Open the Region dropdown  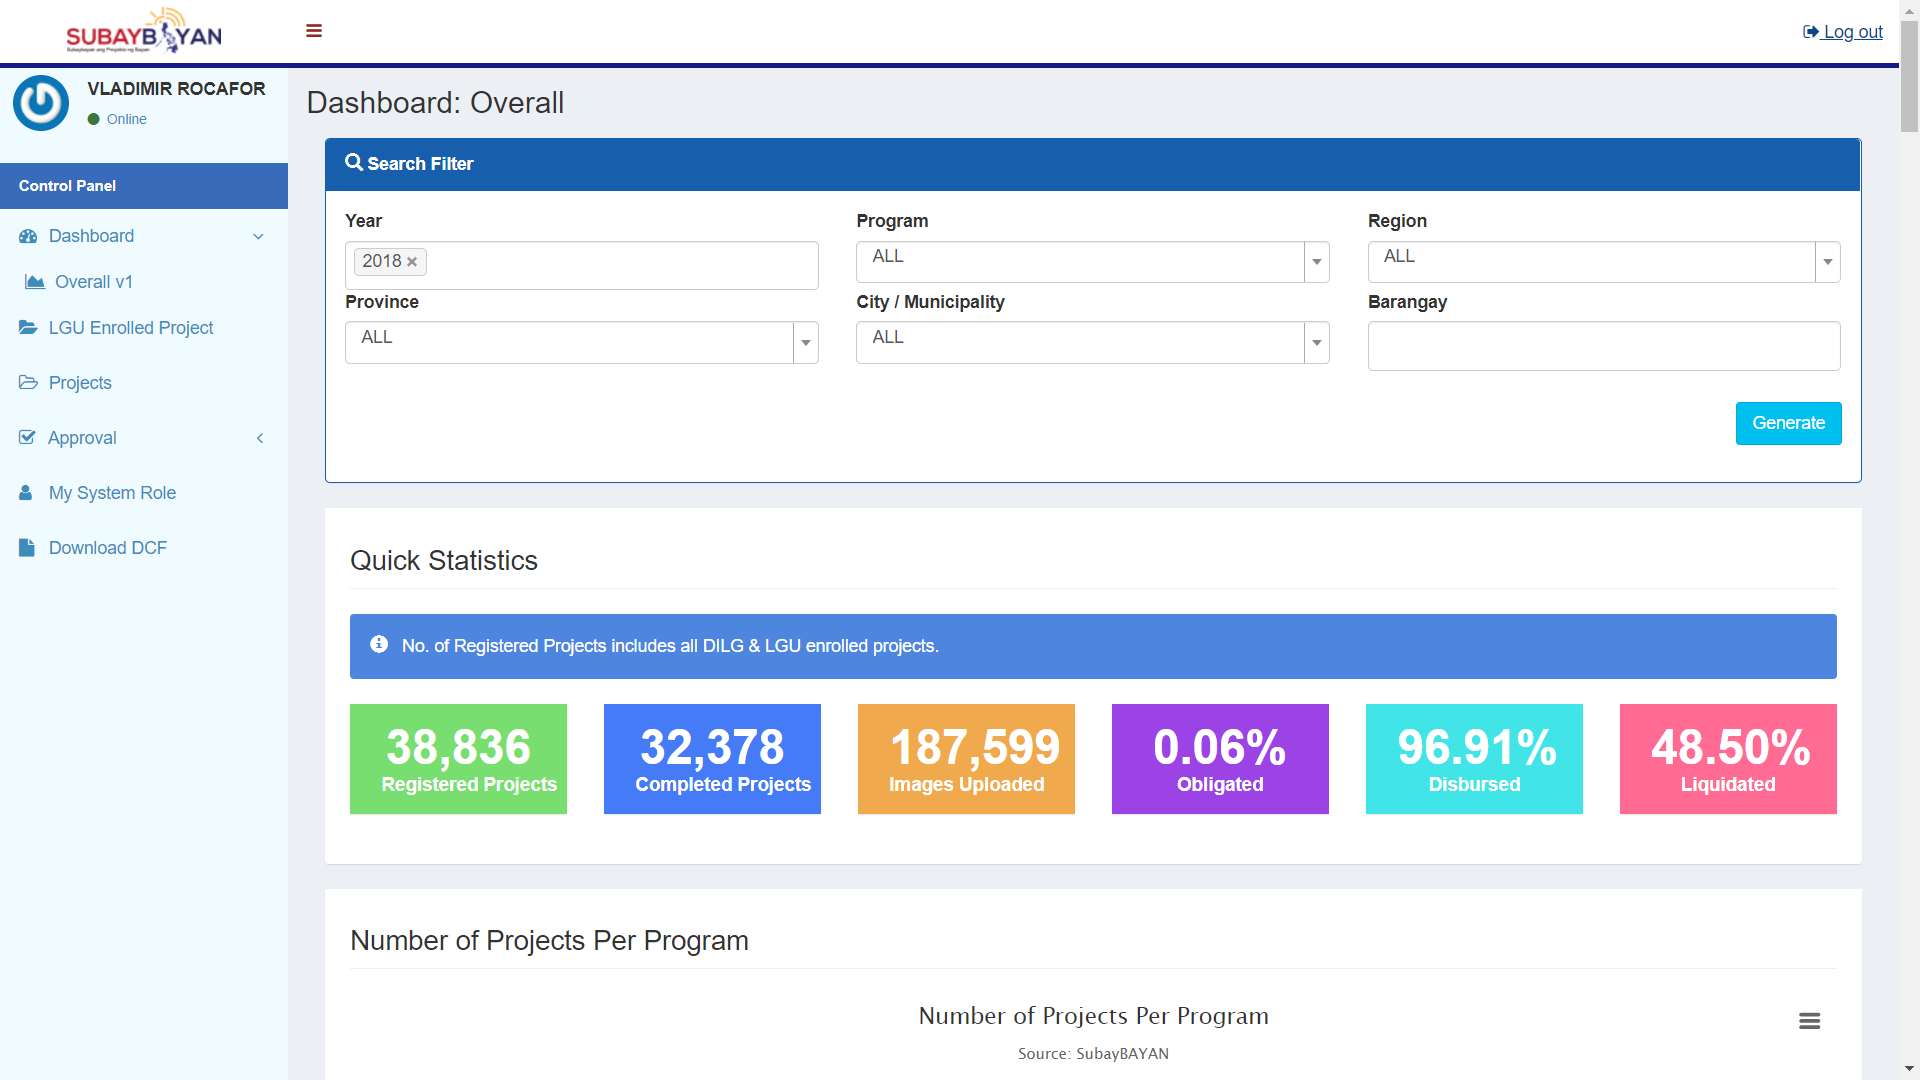pos(1604,262)
